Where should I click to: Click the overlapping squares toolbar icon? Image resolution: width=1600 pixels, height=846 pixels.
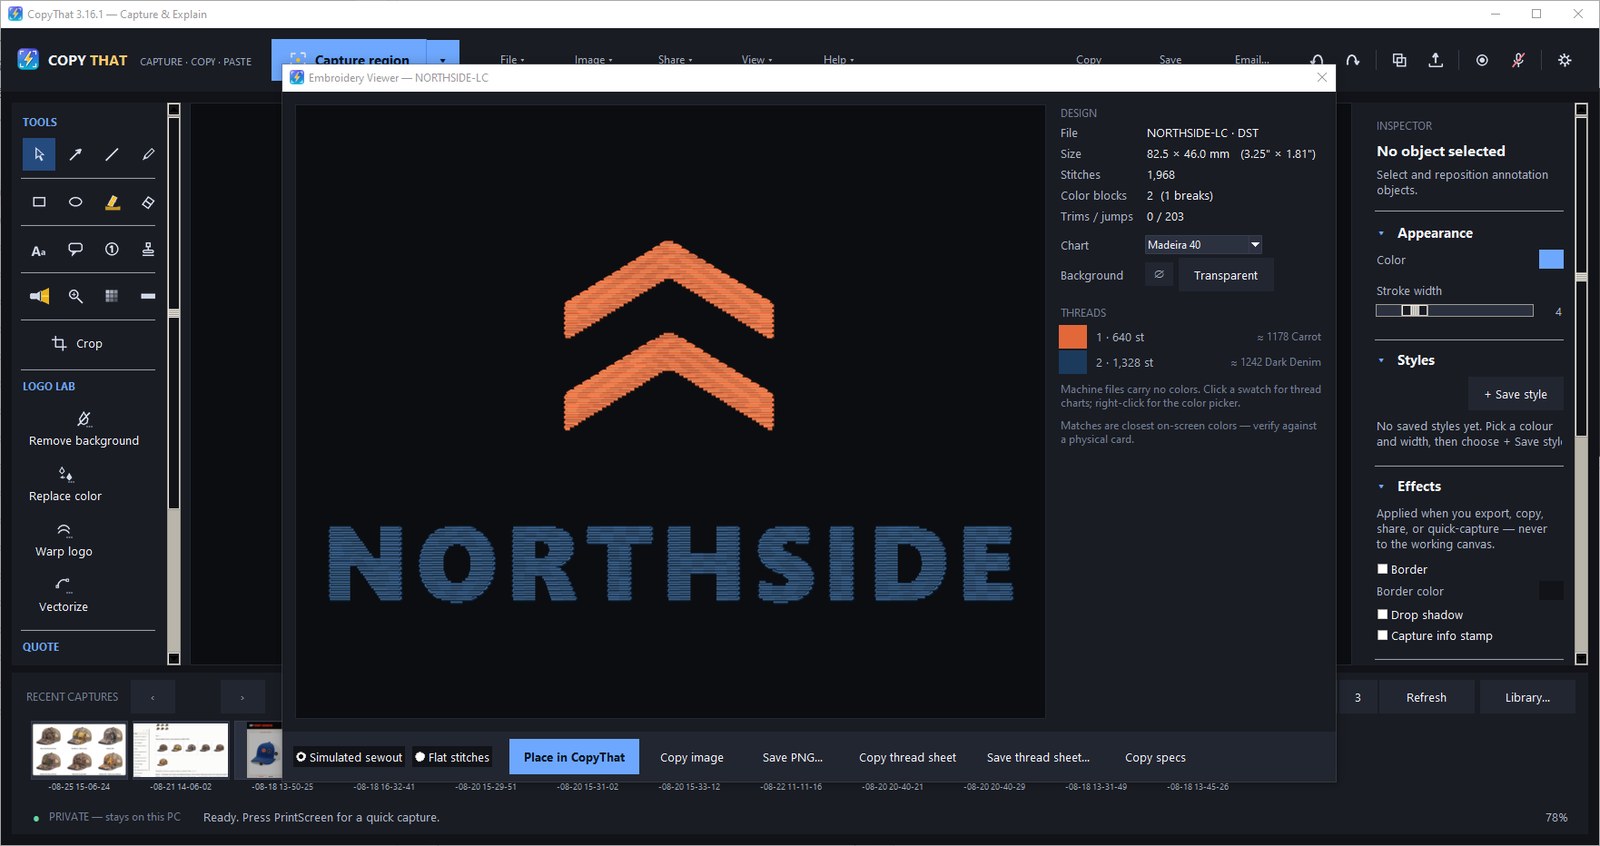[1399, 60]
